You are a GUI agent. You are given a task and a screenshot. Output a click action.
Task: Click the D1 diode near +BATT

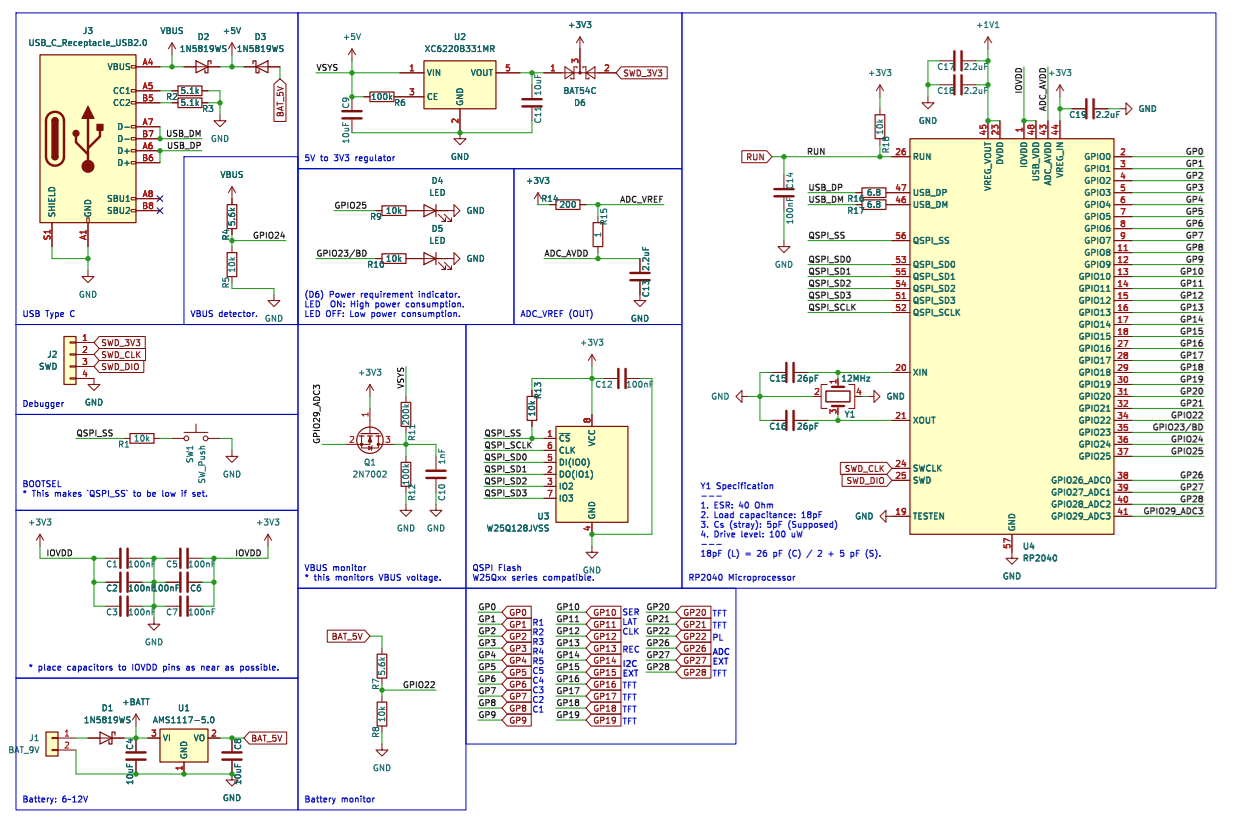(107, 738)
